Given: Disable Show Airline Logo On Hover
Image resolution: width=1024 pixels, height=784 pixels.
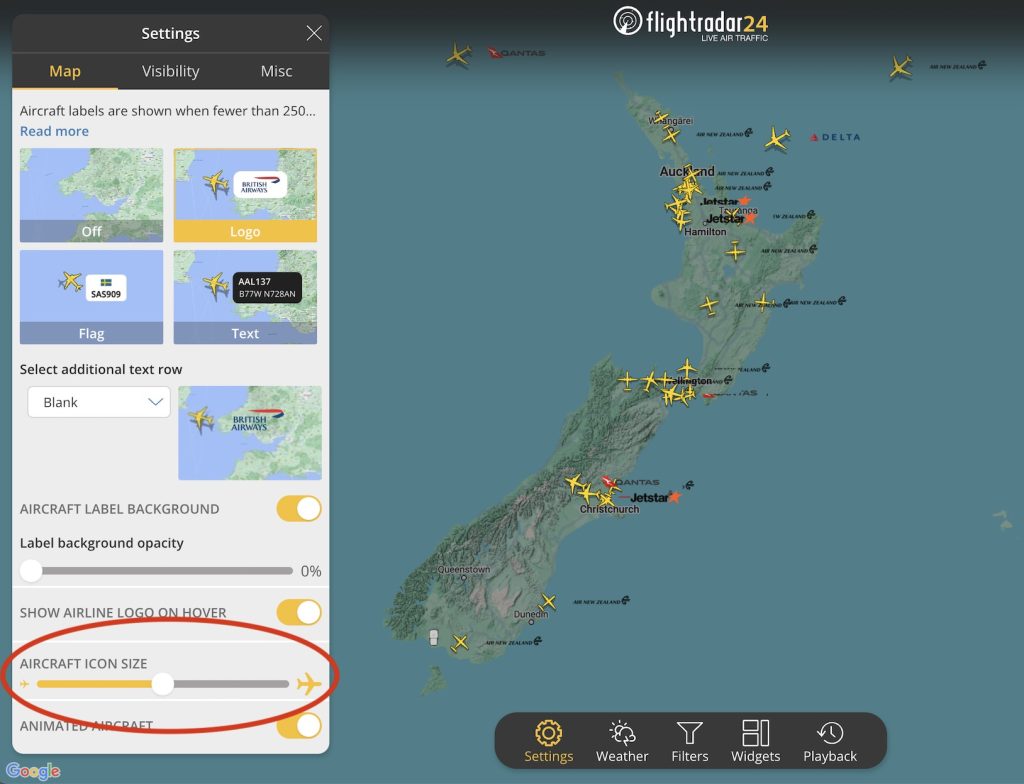Looking at the screenshot, I should click(299, 613).
